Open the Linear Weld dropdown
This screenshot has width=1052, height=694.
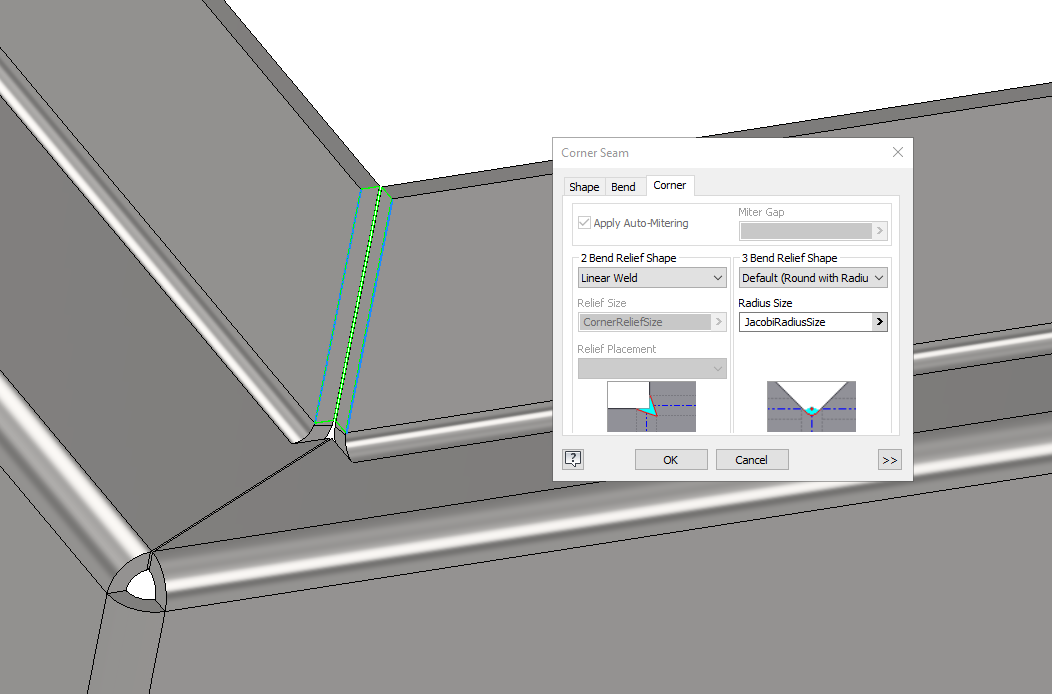point(651,276)
